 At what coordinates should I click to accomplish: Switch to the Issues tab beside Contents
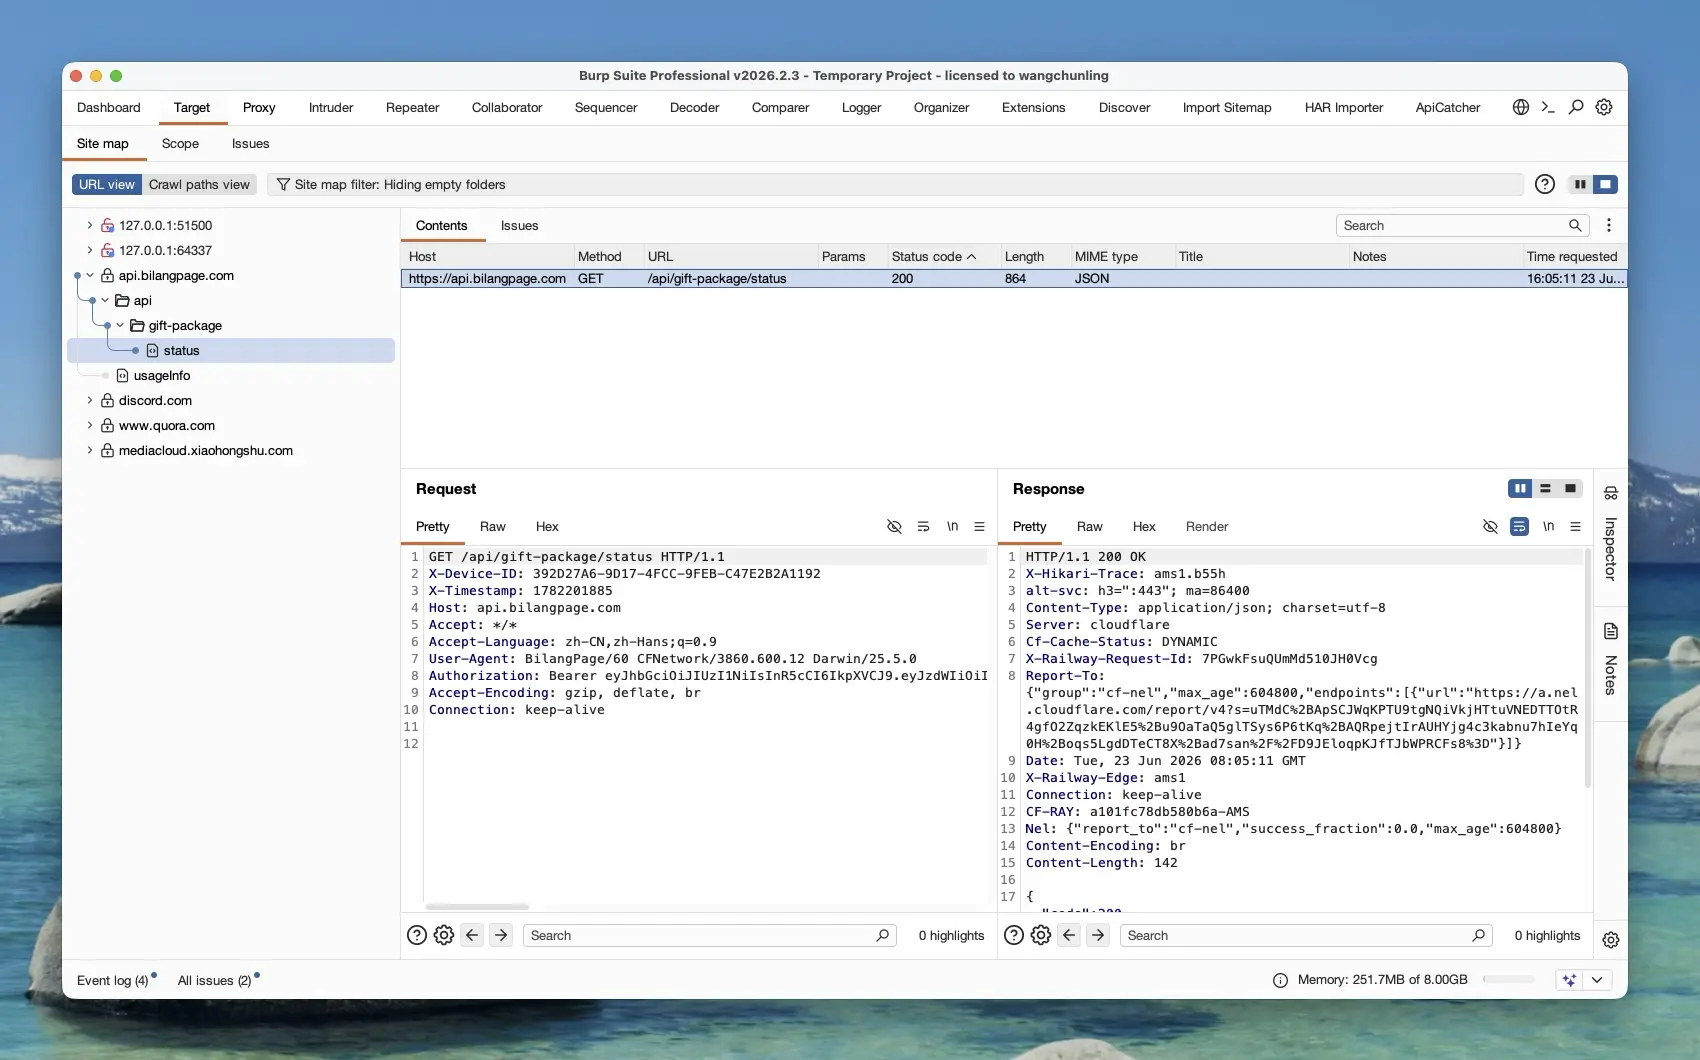click(x=519, y=225)
